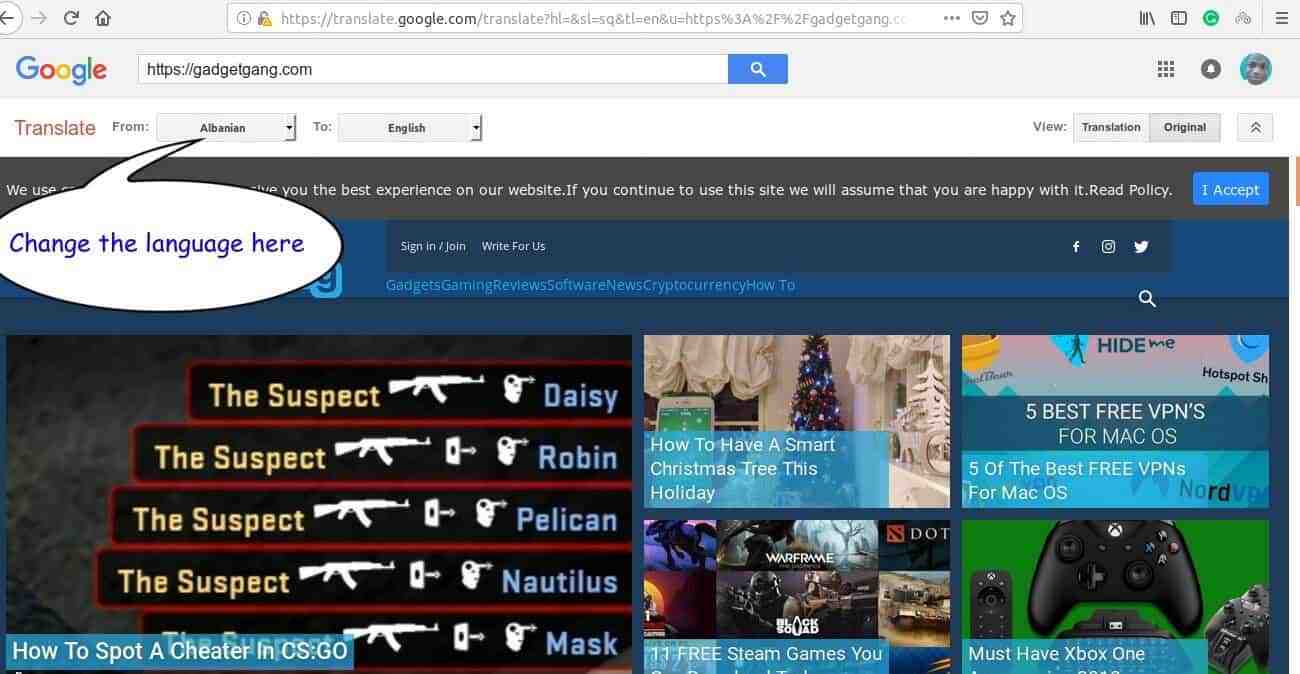1300x674 pixels.
Task: Visit the site's Facebook page
Action: 1076,246
